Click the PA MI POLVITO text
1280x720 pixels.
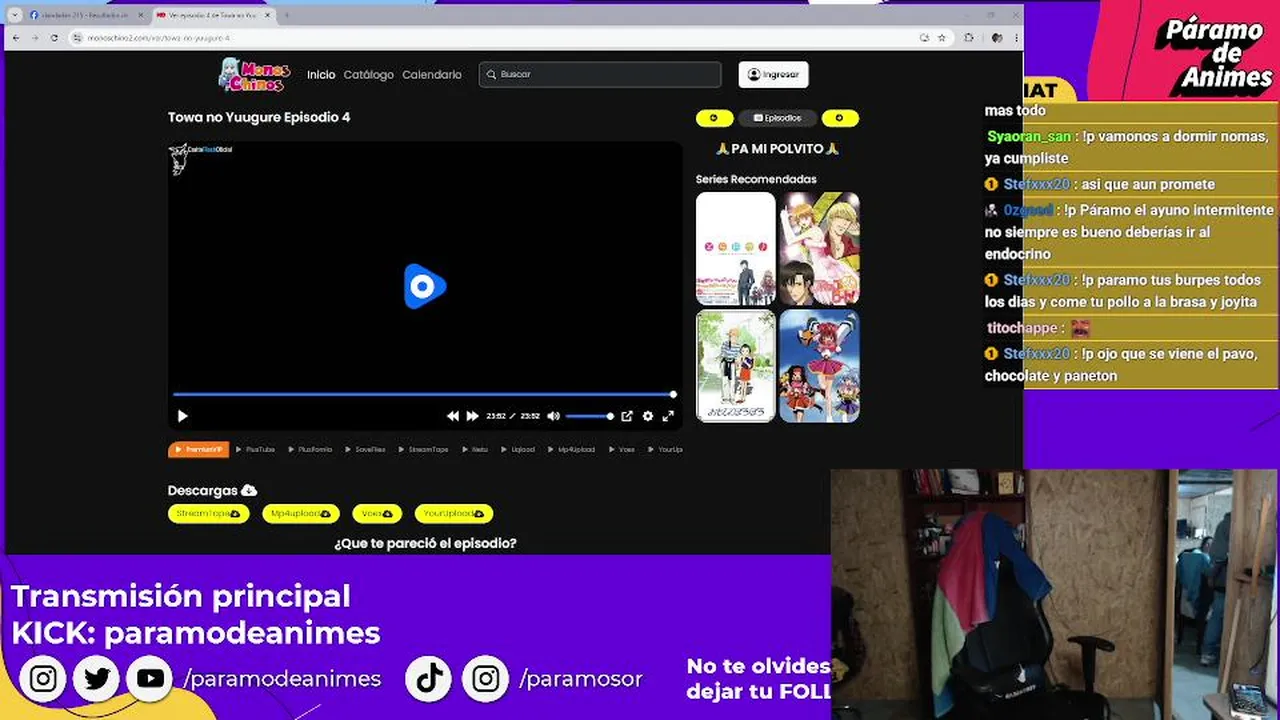pyautogui.click(x=777, y=149)
